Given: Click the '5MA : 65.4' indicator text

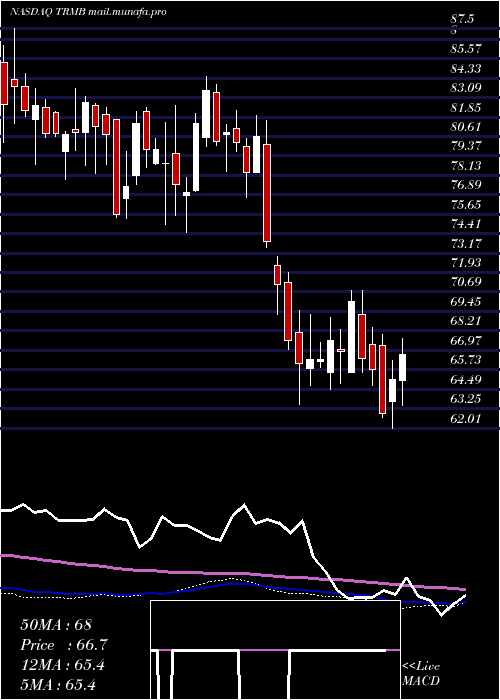Looking at the screenshot, I should pos(58,685).
